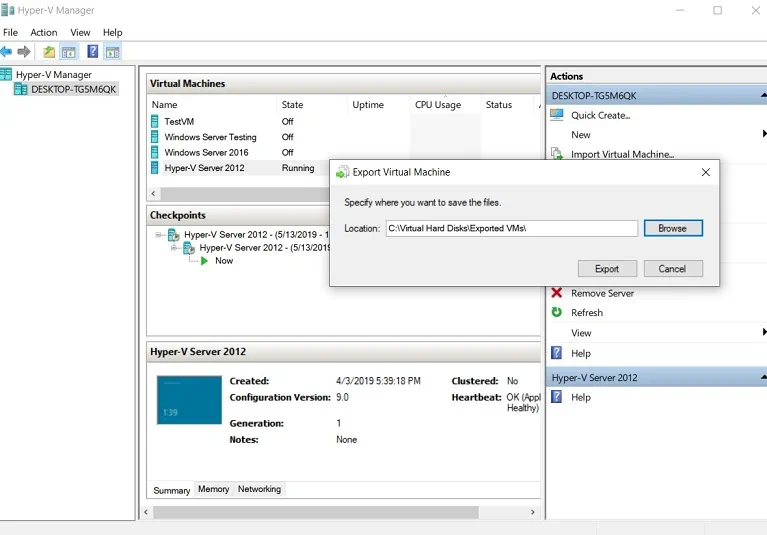Screen dimensions: 767x535
Task: Switch to the Networking tab
Action: click(x=259, y=489)
